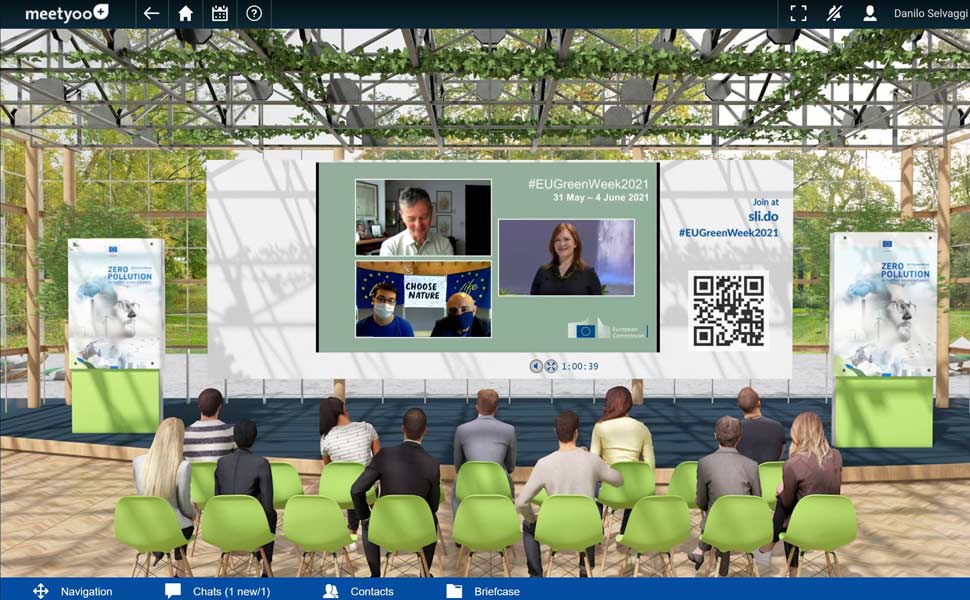
Task: Open the event calendar icon
Action: pos(220,14)
